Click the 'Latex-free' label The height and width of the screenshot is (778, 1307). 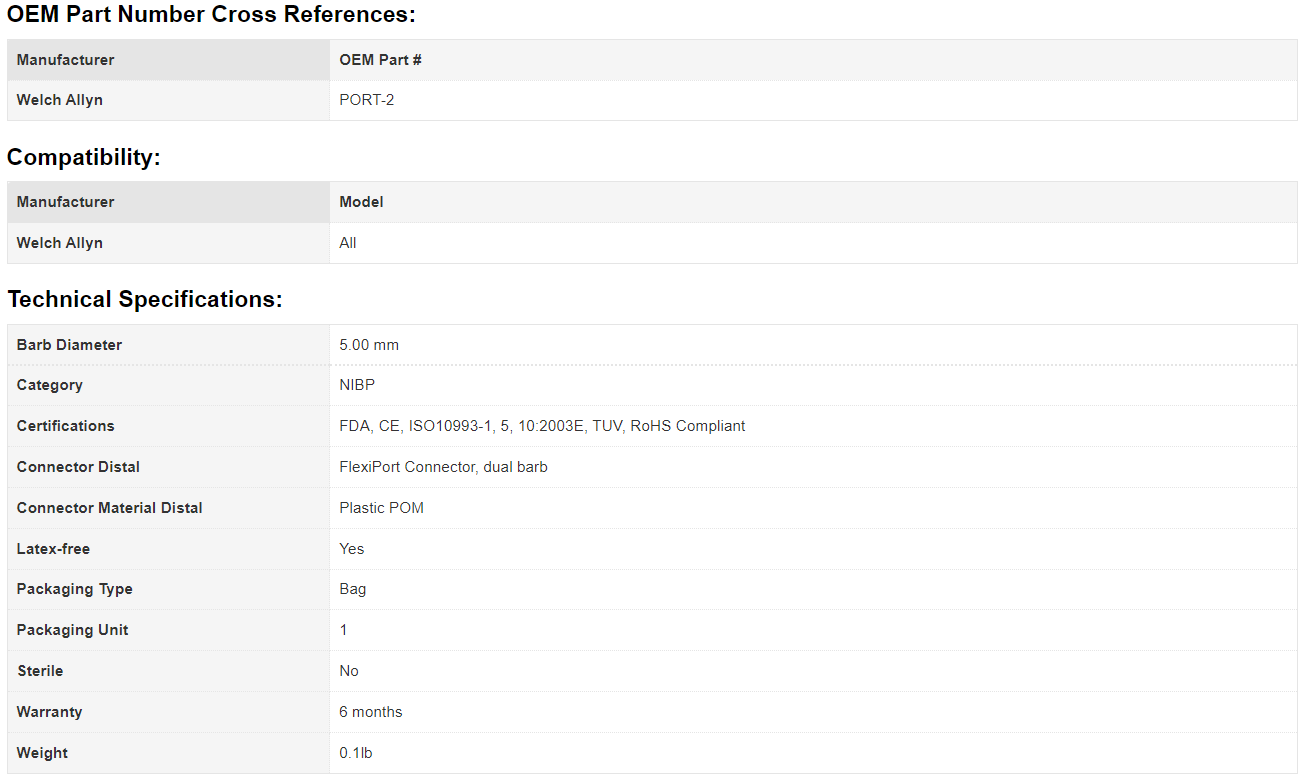point(53,549)
